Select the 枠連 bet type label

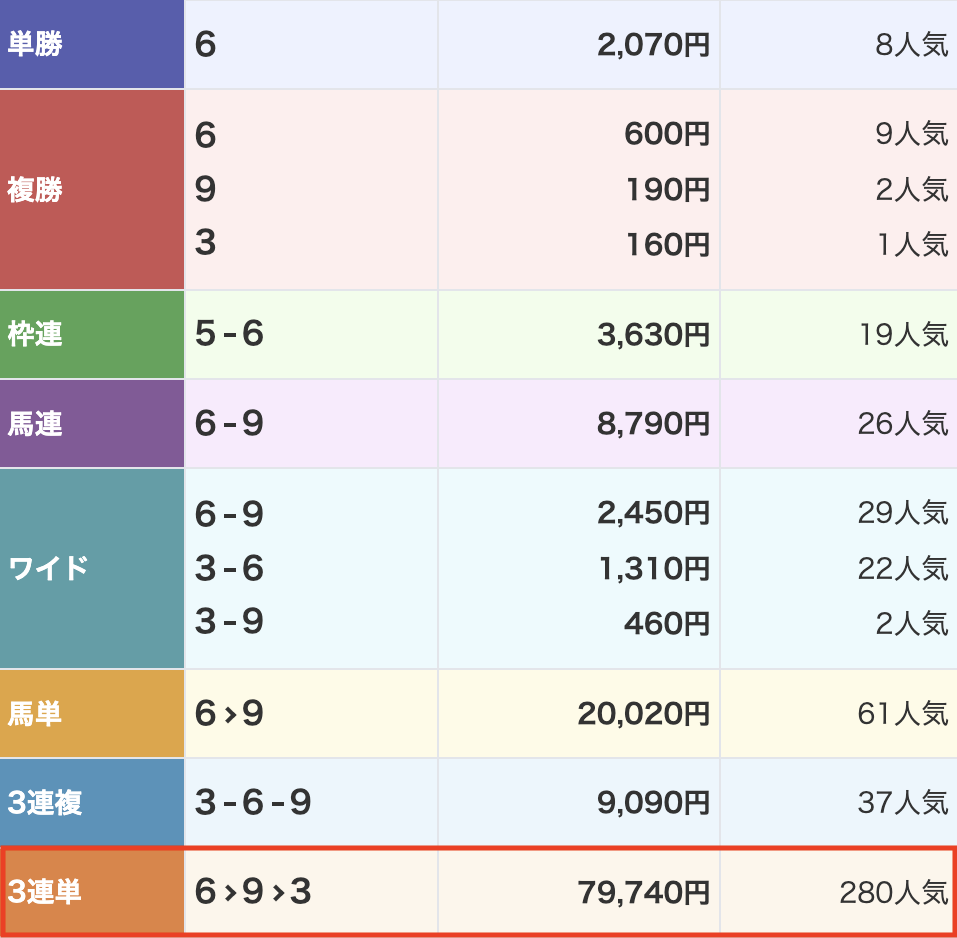(x=35, y=334)
